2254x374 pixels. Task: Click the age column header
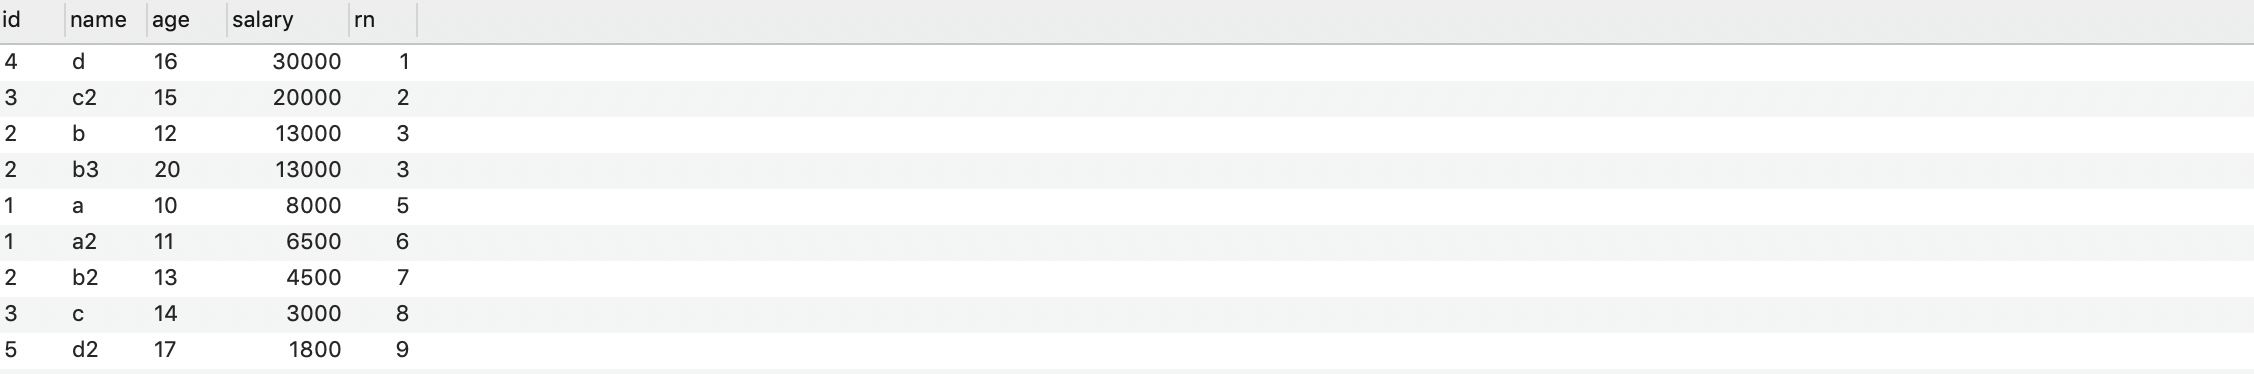tap(187, 20)
